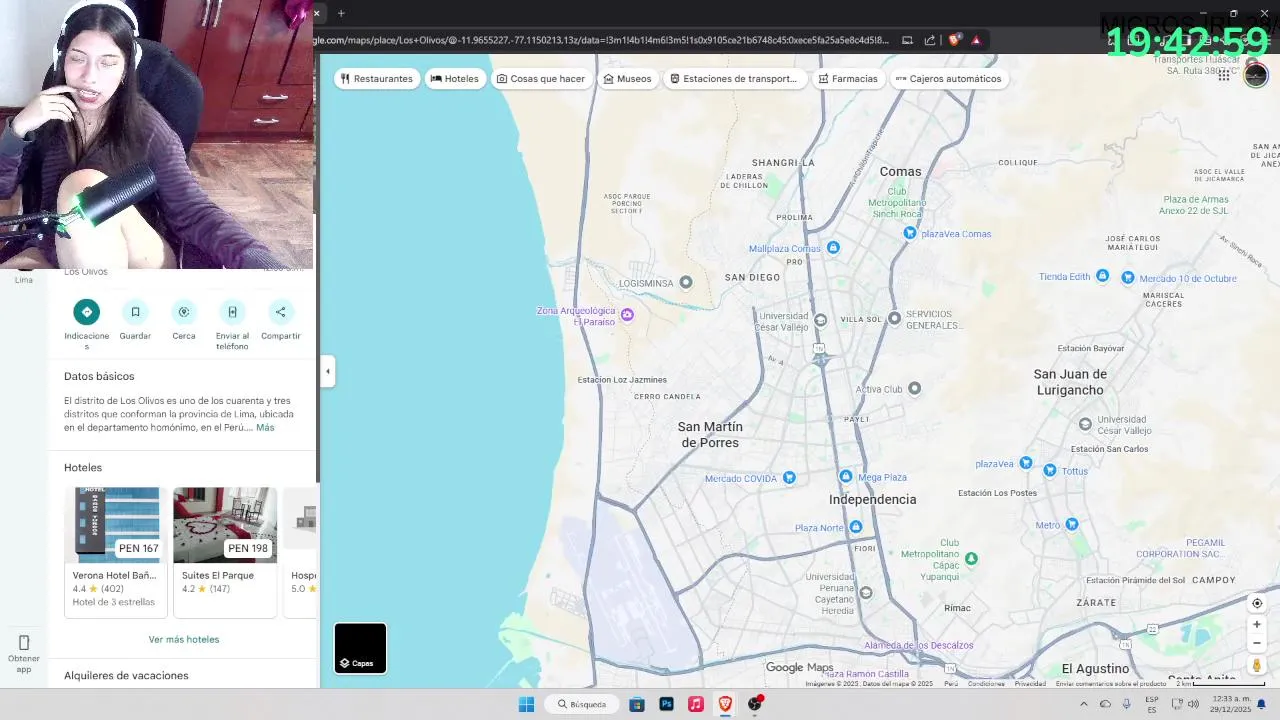
Task: Filter map by Hoteles chip
Action: pyautogui.click(x=455, y=78)
